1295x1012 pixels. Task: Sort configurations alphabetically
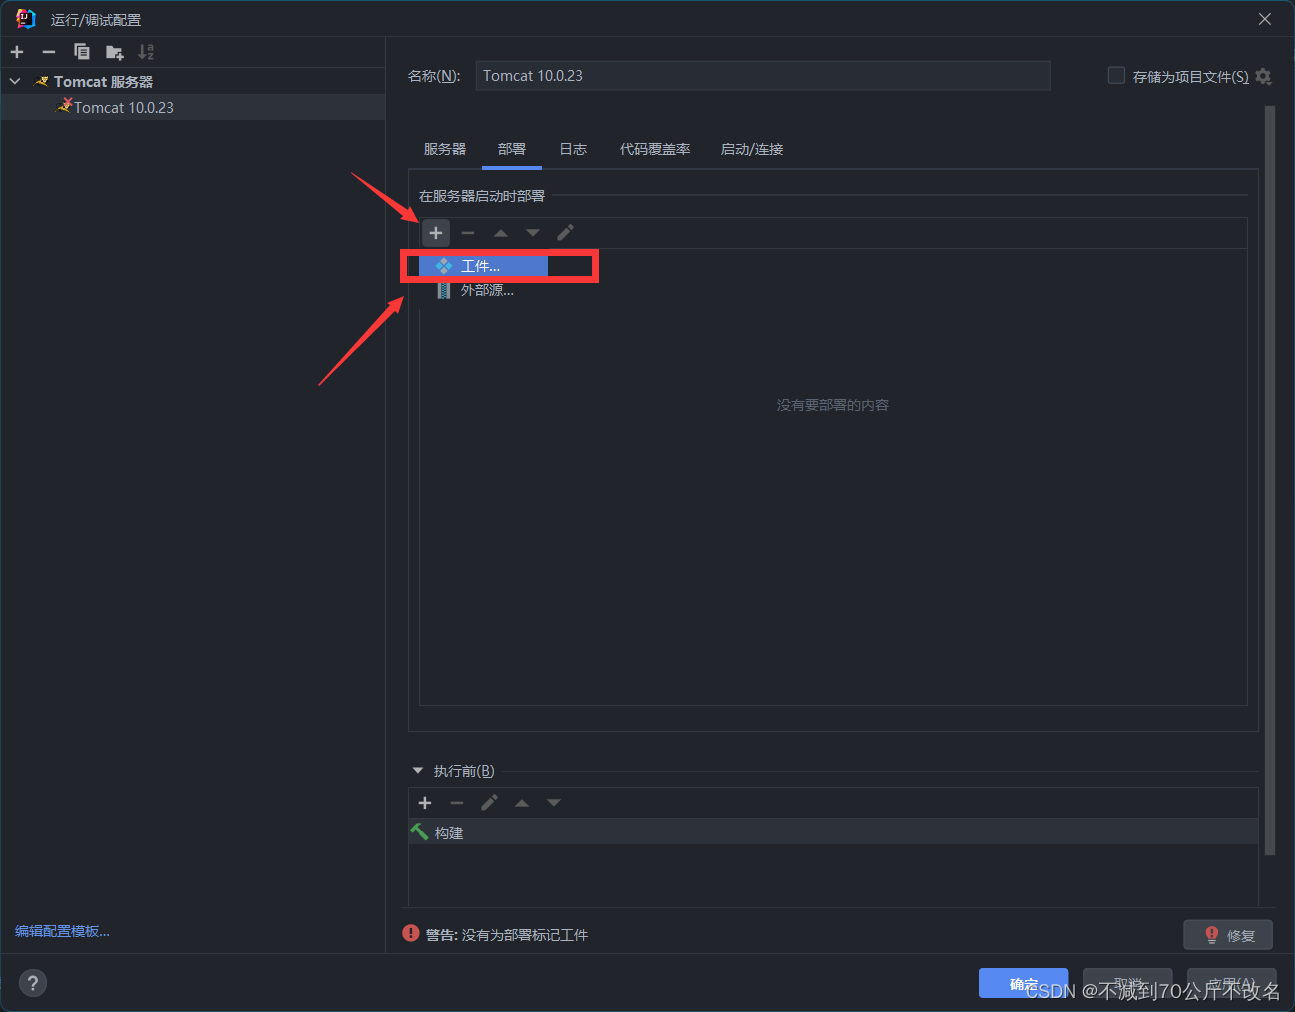click(145, 51)
